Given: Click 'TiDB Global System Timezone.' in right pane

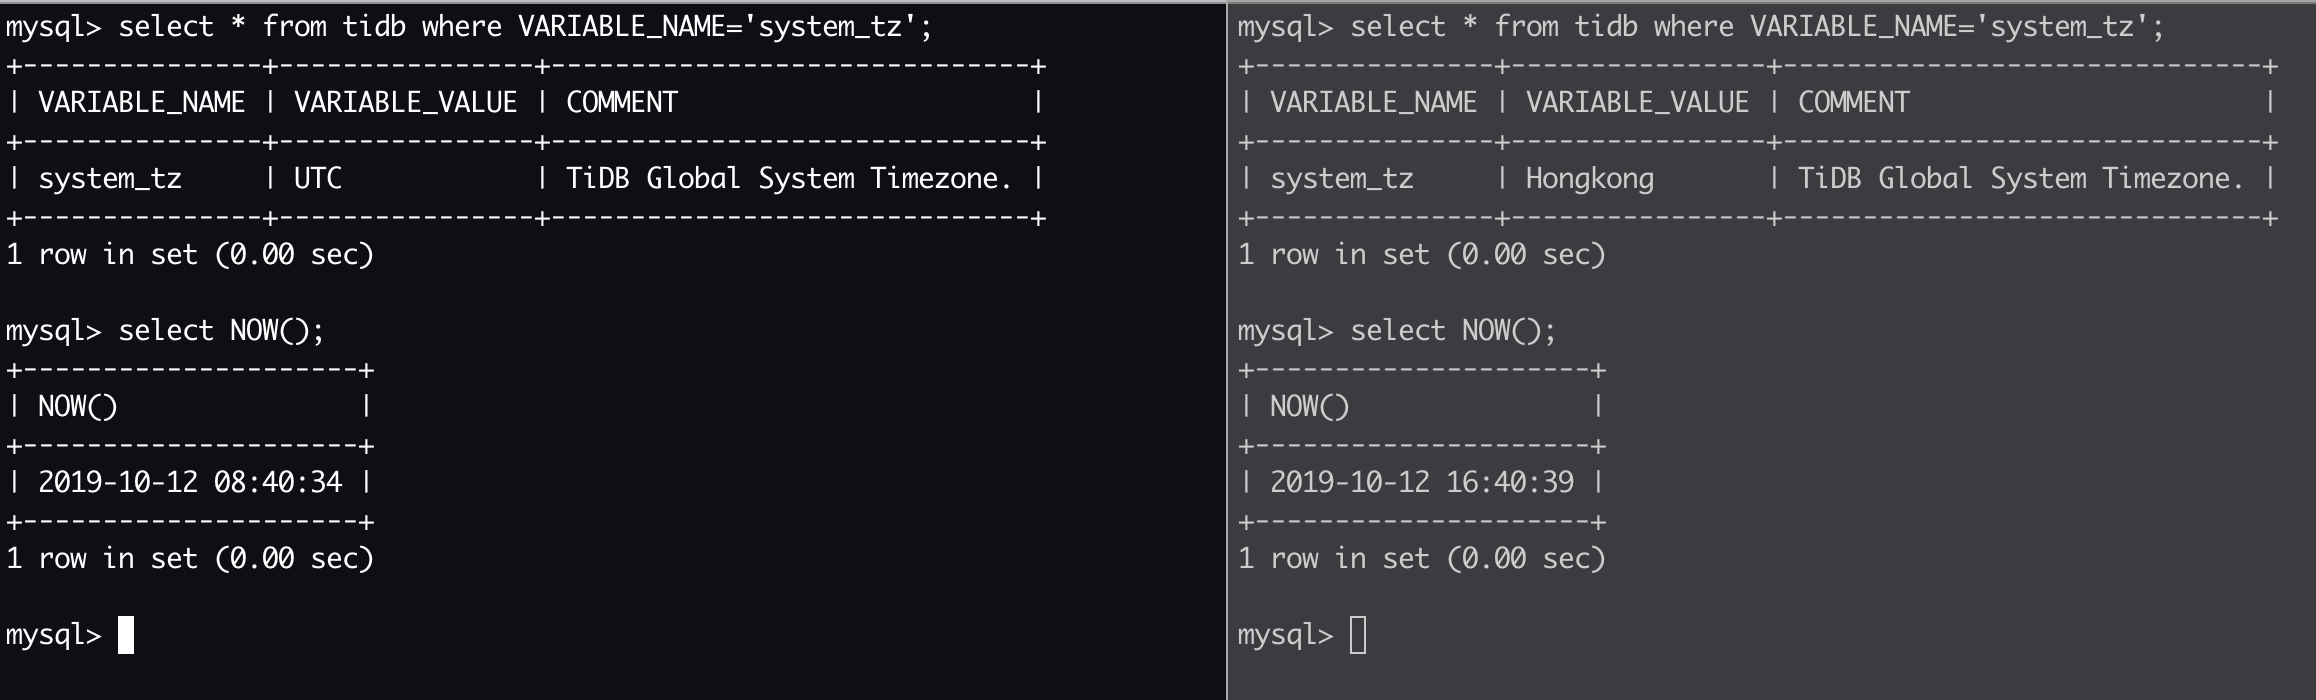Looking at the screenshot, I should 2021,179.
